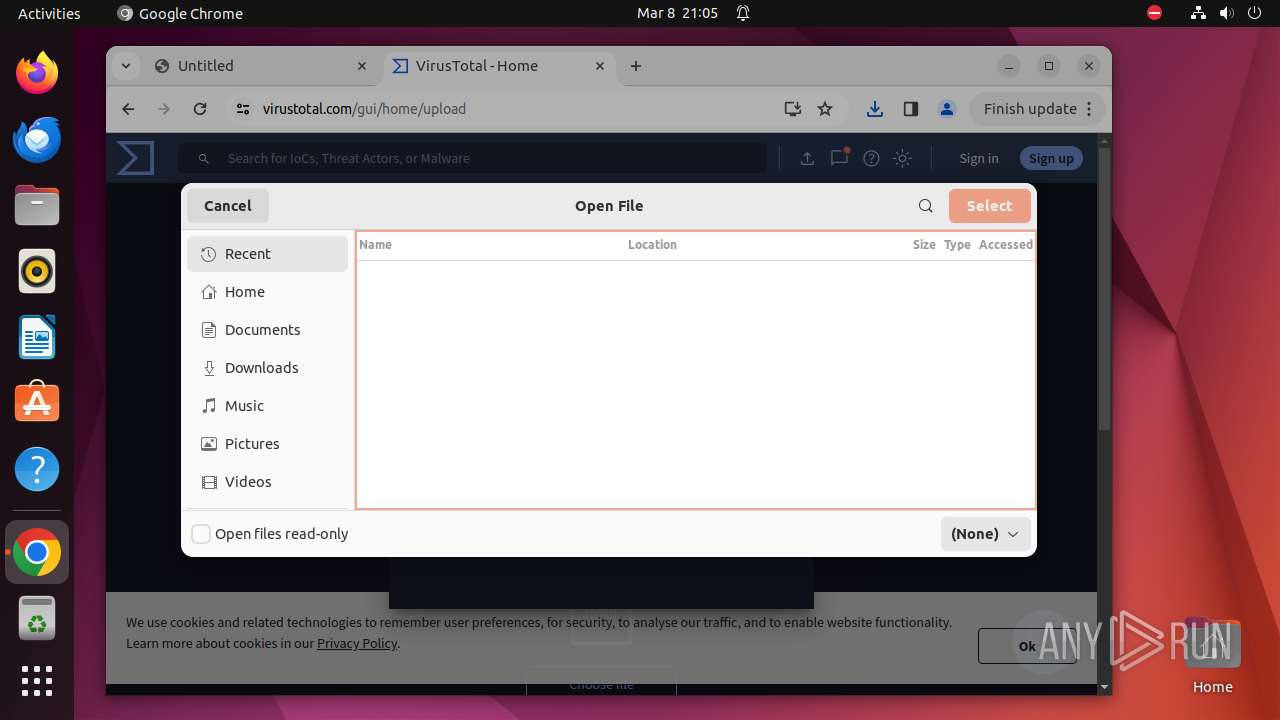Toggle Chrome side panel icon
Viewport: 1280px width, 720px height.
coord(911,109)
